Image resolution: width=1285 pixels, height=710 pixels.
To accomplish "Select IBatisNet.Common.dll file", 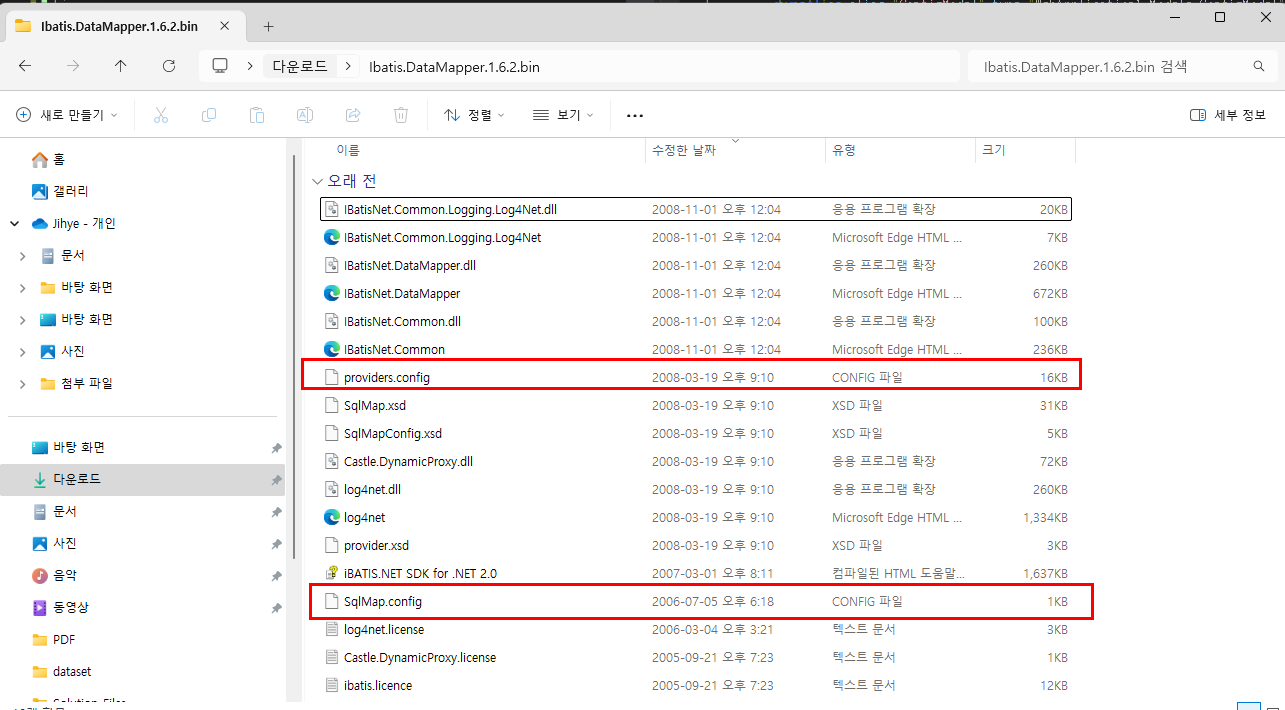I will pyautogui.click(x=697, y=322).
